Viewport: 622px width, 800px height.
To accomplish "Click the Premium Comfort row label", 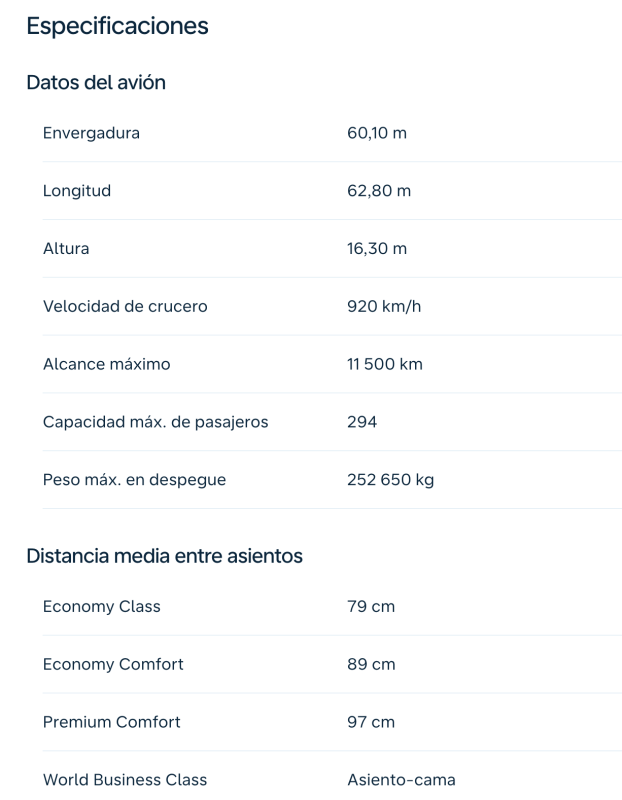I will [x=112, y=722].
